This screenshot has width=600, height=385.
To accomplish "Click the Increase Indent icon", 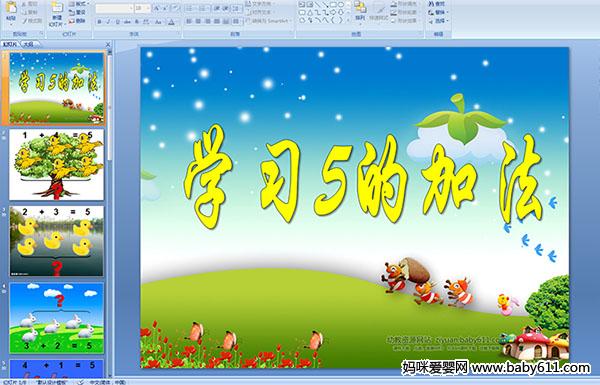I will point(226,8).
